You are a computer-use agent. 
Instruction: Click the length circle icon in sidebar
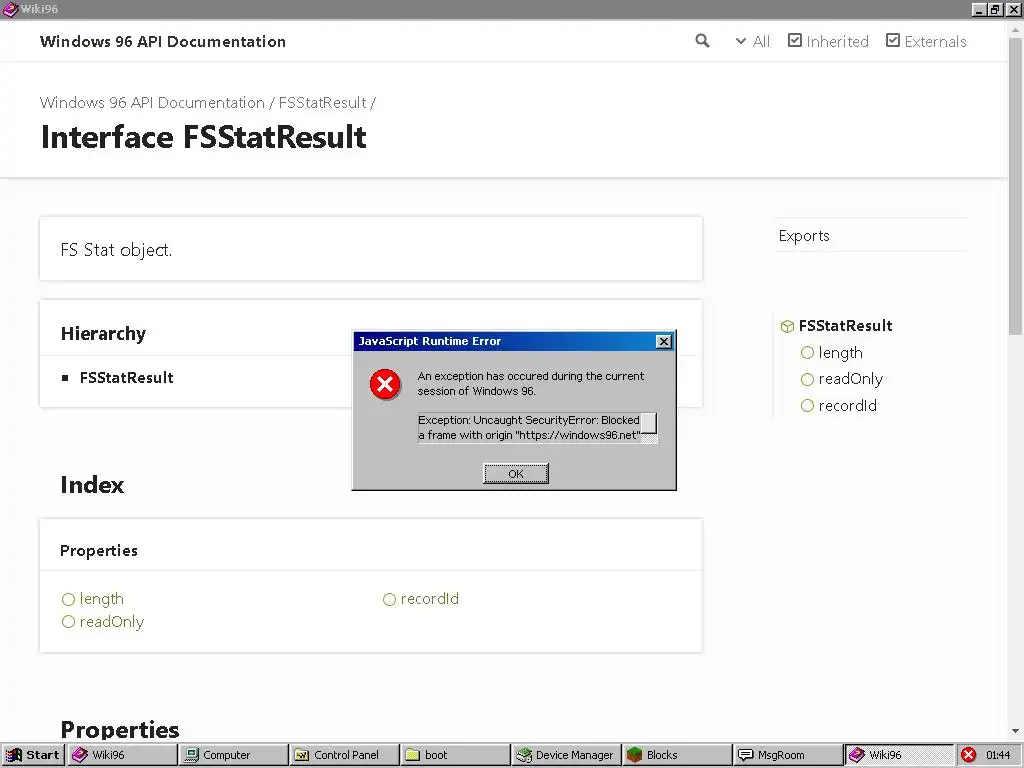point(807,353)
